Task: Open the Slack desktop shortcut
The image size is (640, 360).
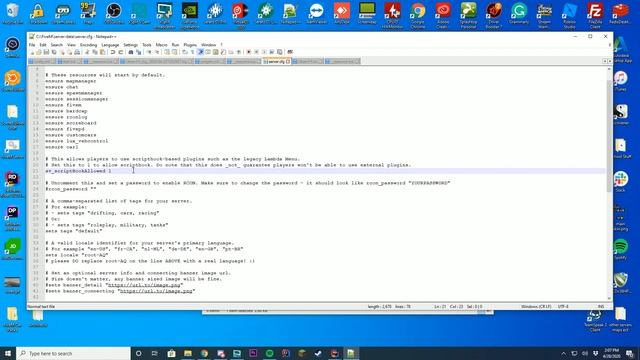Action: click(x=620, y=182)
